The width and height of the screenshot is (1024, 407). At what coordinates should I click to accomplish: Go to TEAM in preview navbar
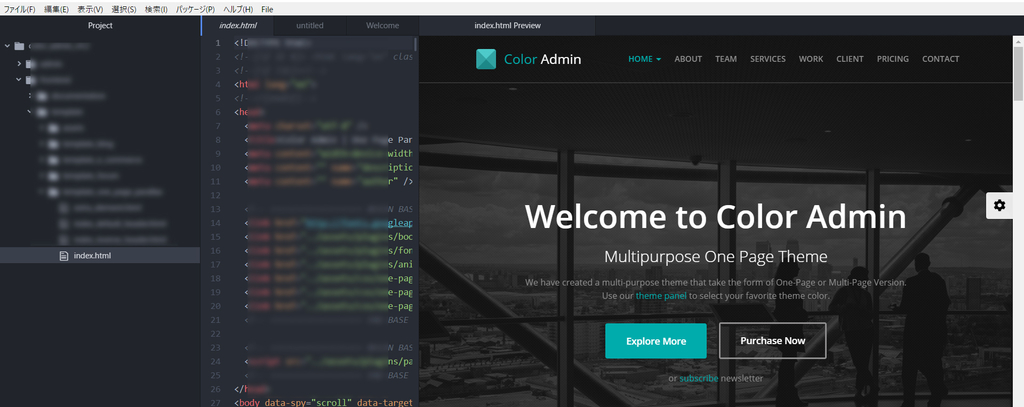click(x=726, y=59)
